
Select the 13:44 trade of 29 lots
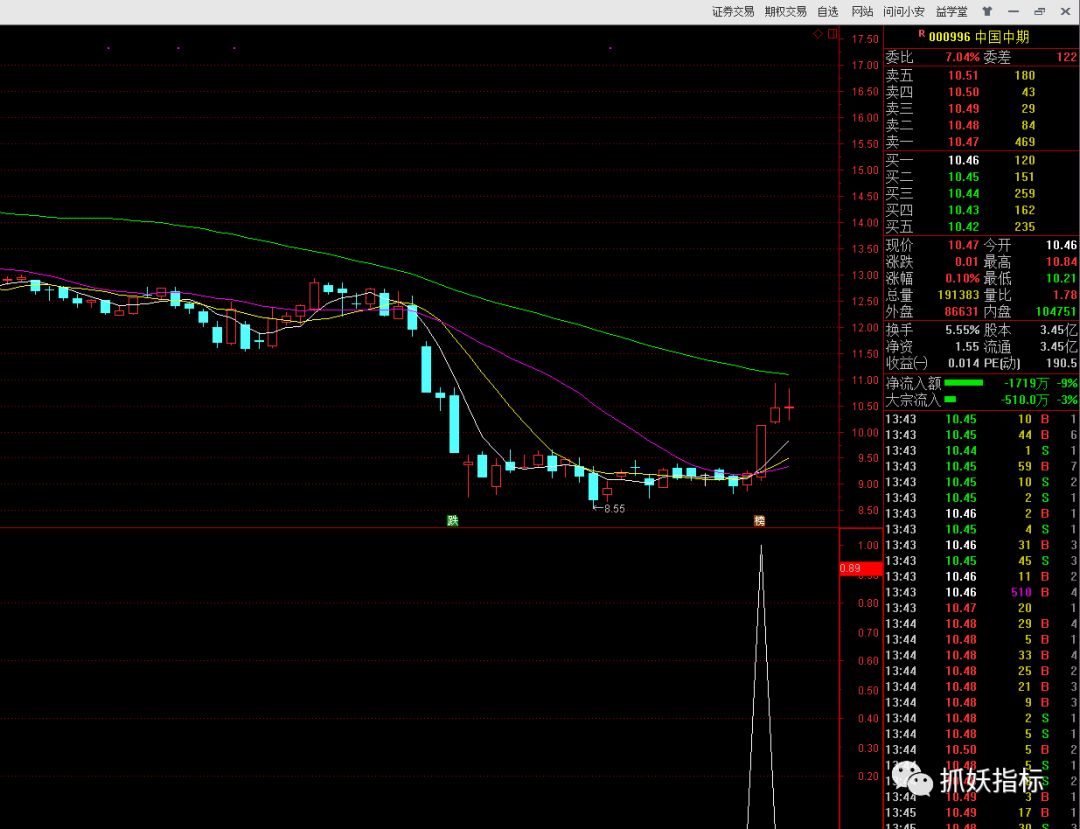point(982,624)
